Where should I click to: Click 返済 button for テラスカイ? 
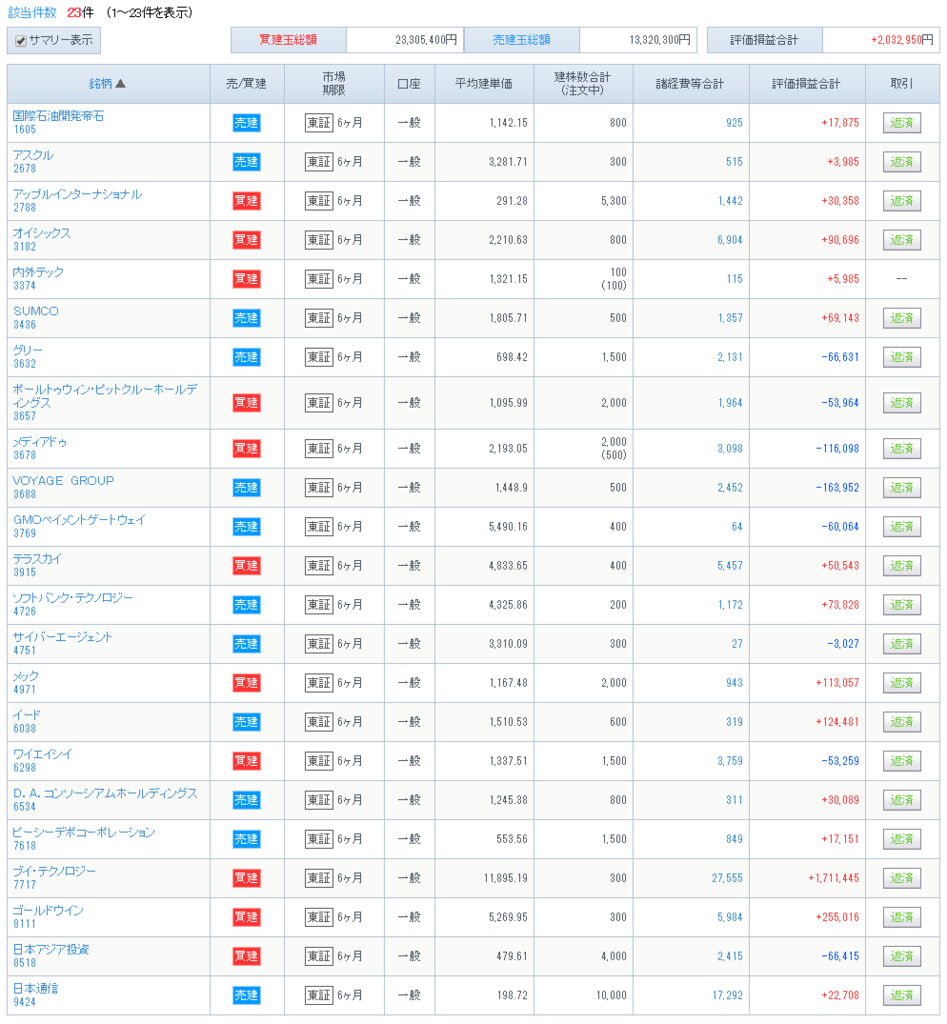point(901,566)
